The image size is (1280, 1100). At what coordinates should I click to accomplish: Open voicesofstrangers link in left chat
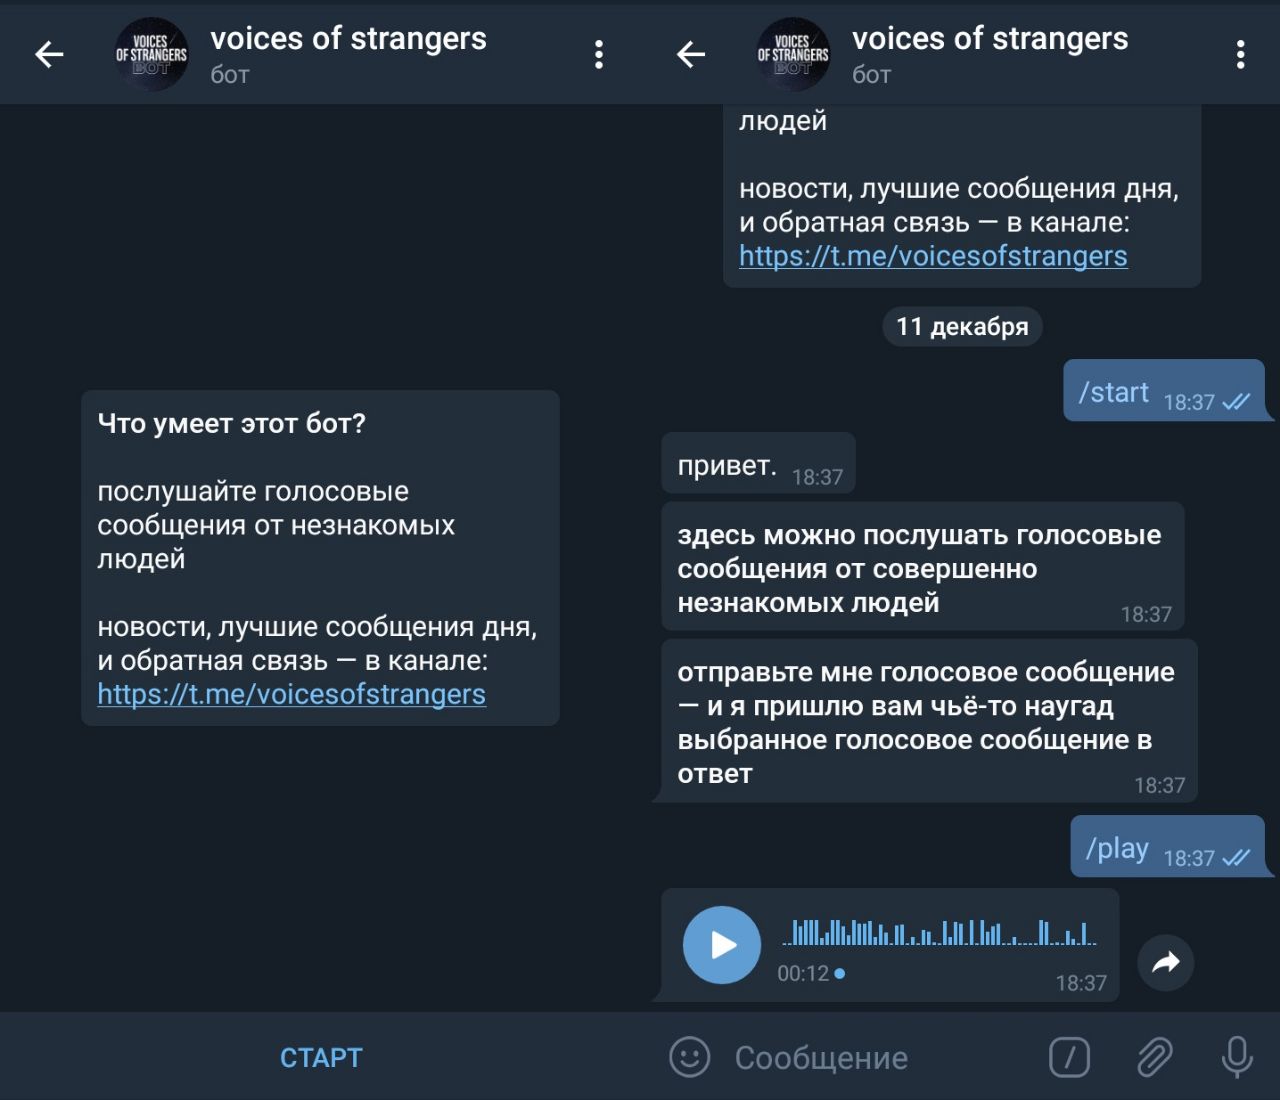pyautogui.click(x=291, y=694)
